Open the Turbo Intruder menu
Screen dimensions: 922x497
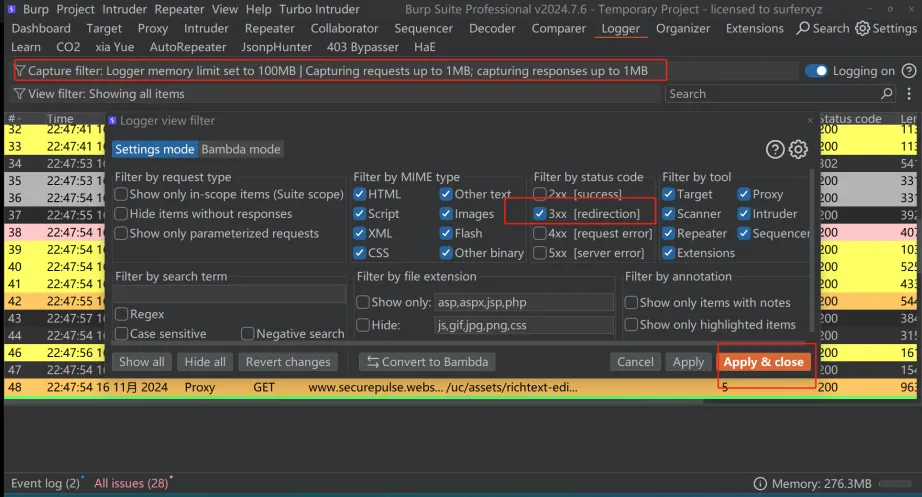coord(319,9)
